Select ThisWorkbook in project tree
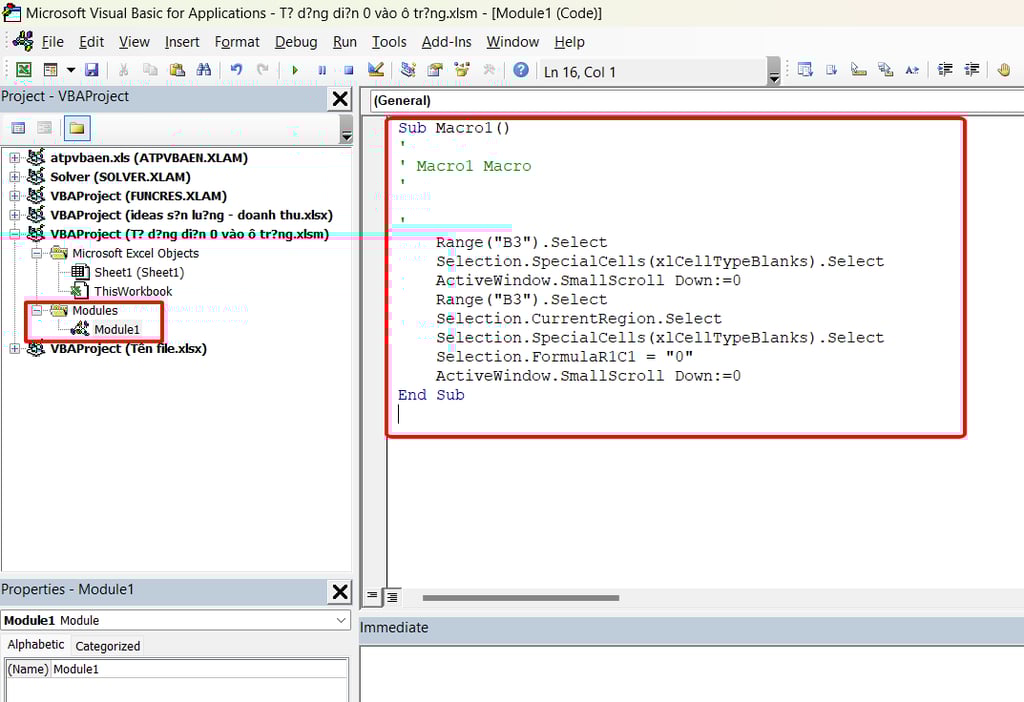The image size is (1024, 702). pyautogui.click(x=133, y=291)
